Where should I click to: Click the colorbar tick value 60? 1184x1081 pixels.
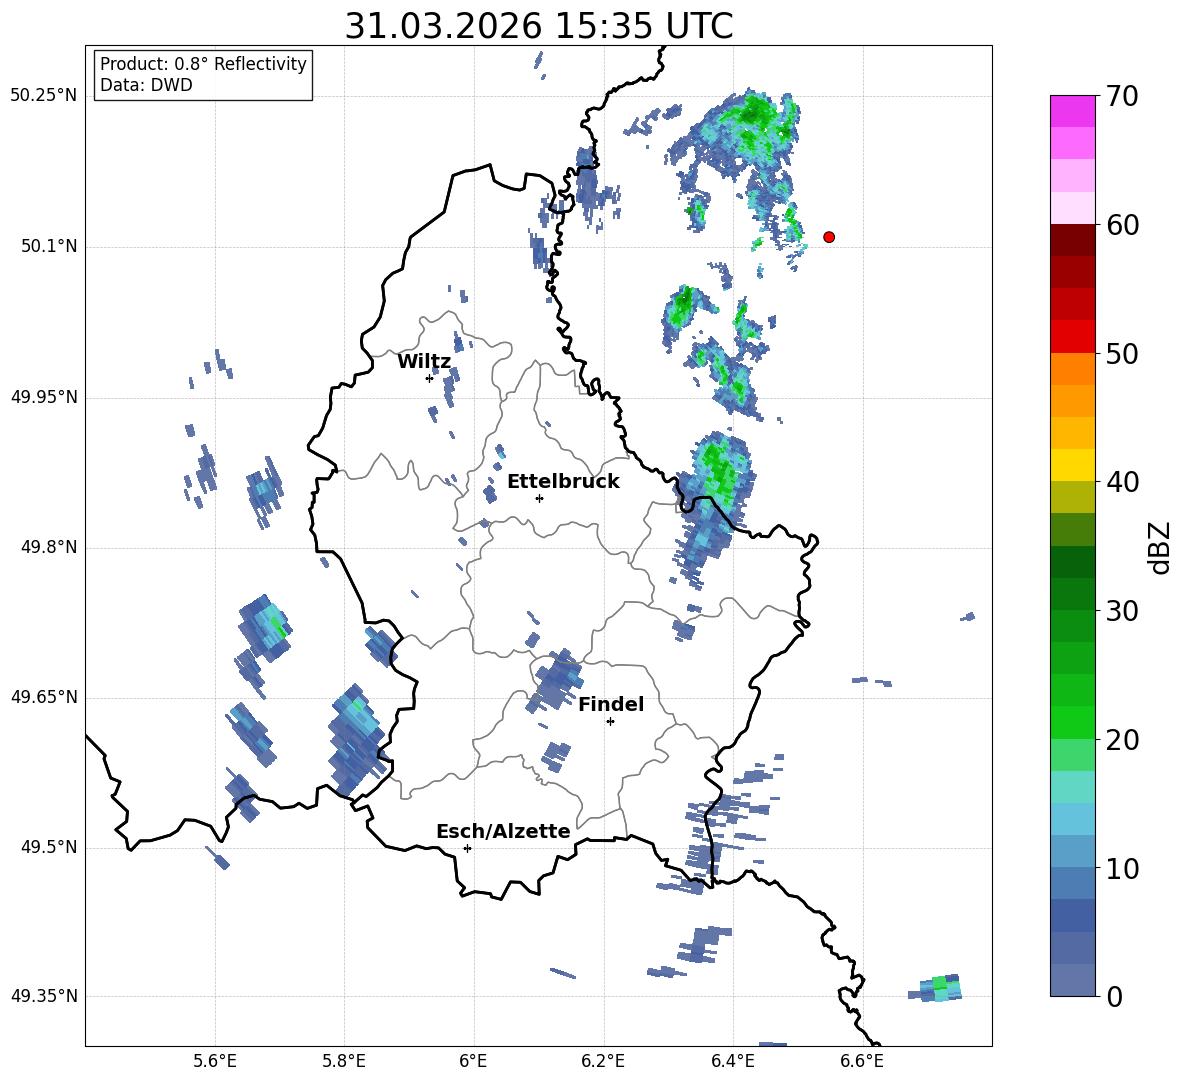(1122, 225)
